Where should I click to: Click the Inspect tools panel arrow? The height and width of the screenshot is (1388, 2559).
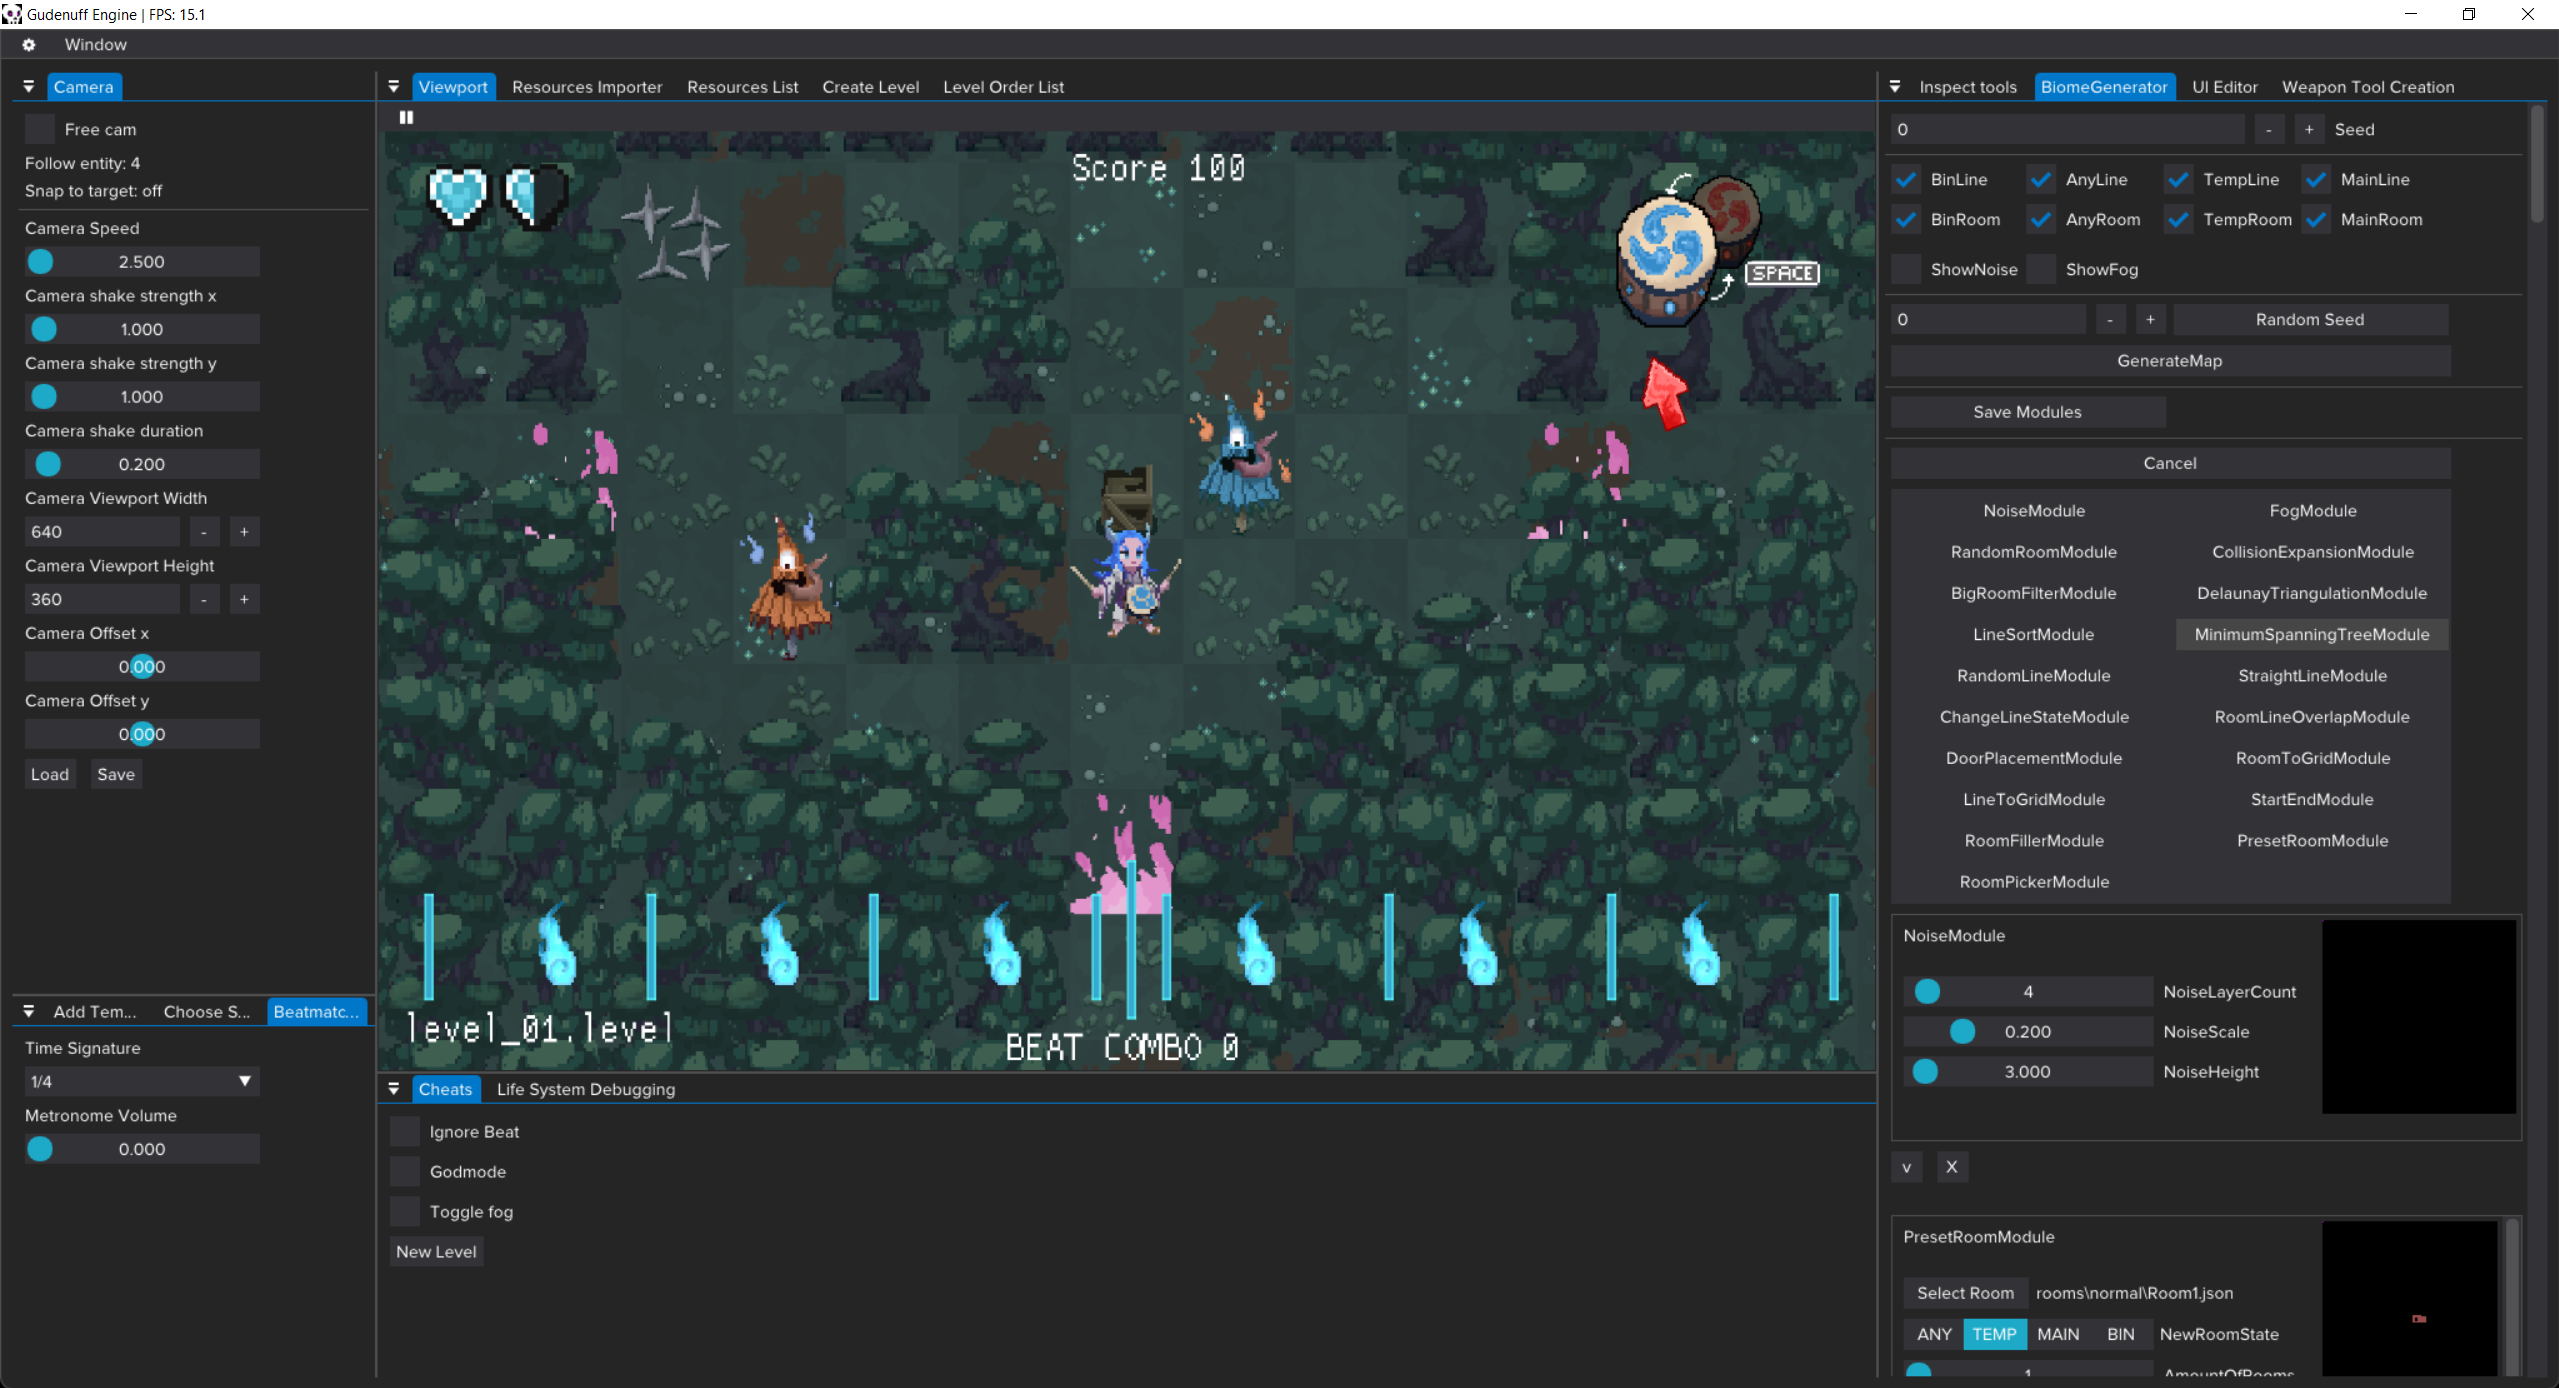[1895, 87]
